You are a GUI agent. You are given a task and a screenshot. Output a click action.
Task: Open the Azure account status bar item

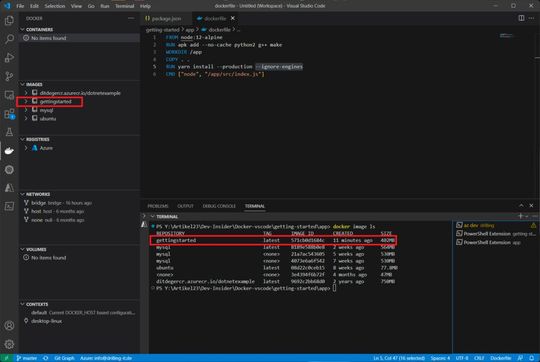(x=106, y=358)
